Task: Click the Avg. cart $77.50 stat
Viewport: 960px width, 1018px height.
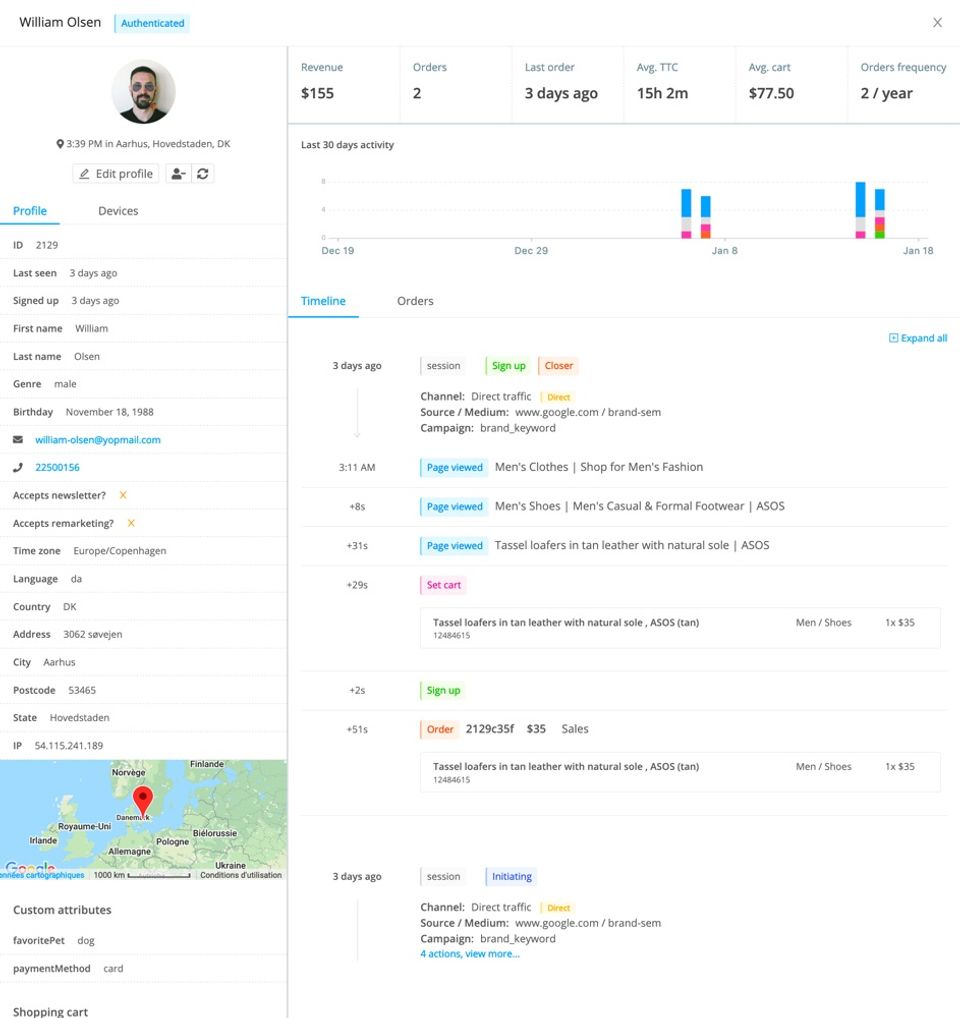Action: tap(791, 84)
